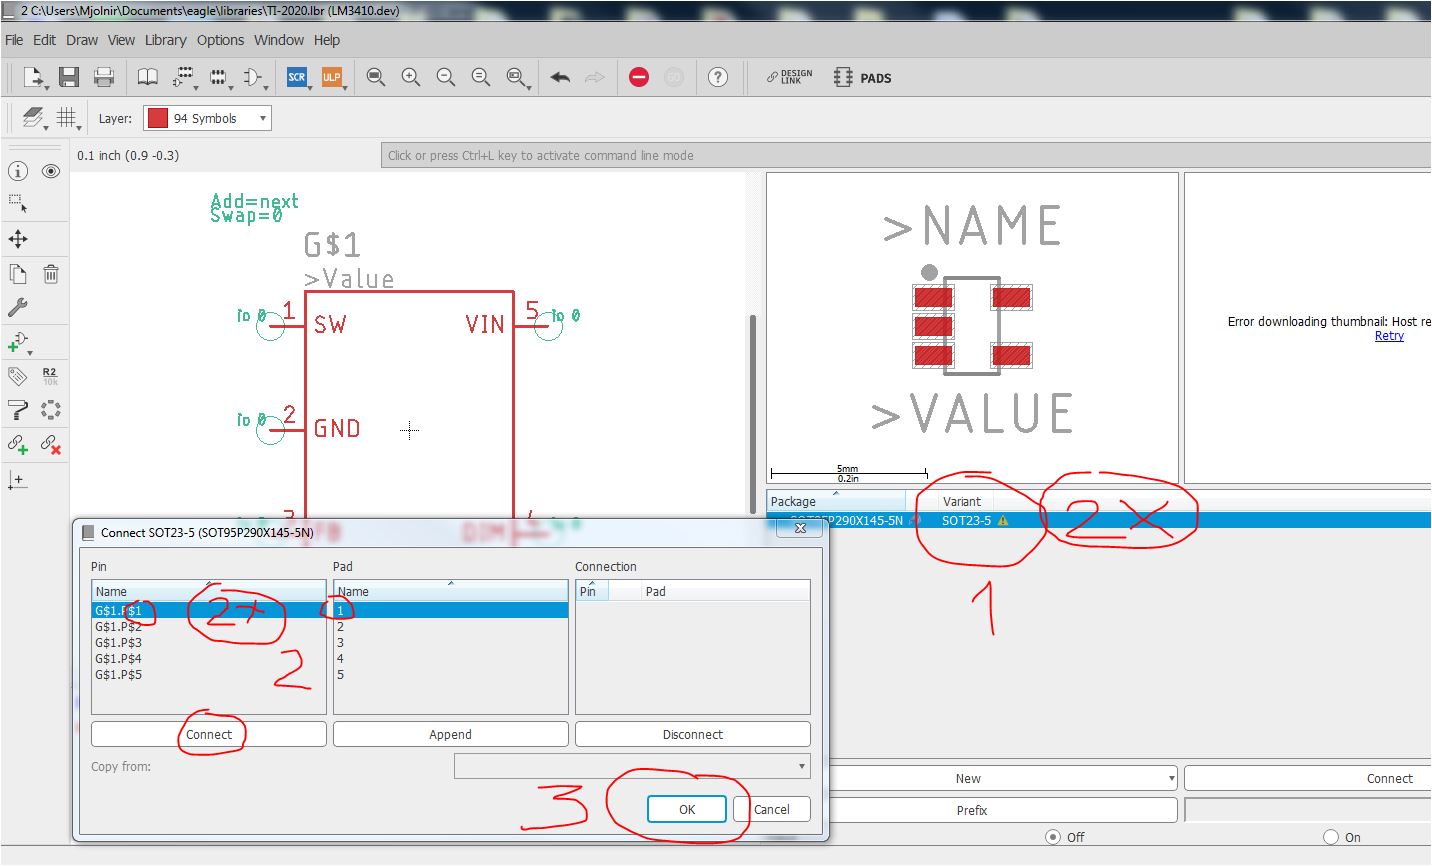This screenshot has height=866, width=1432.
Task: Zoom out with the minus magnifier icon
Action: click(446, 77)
